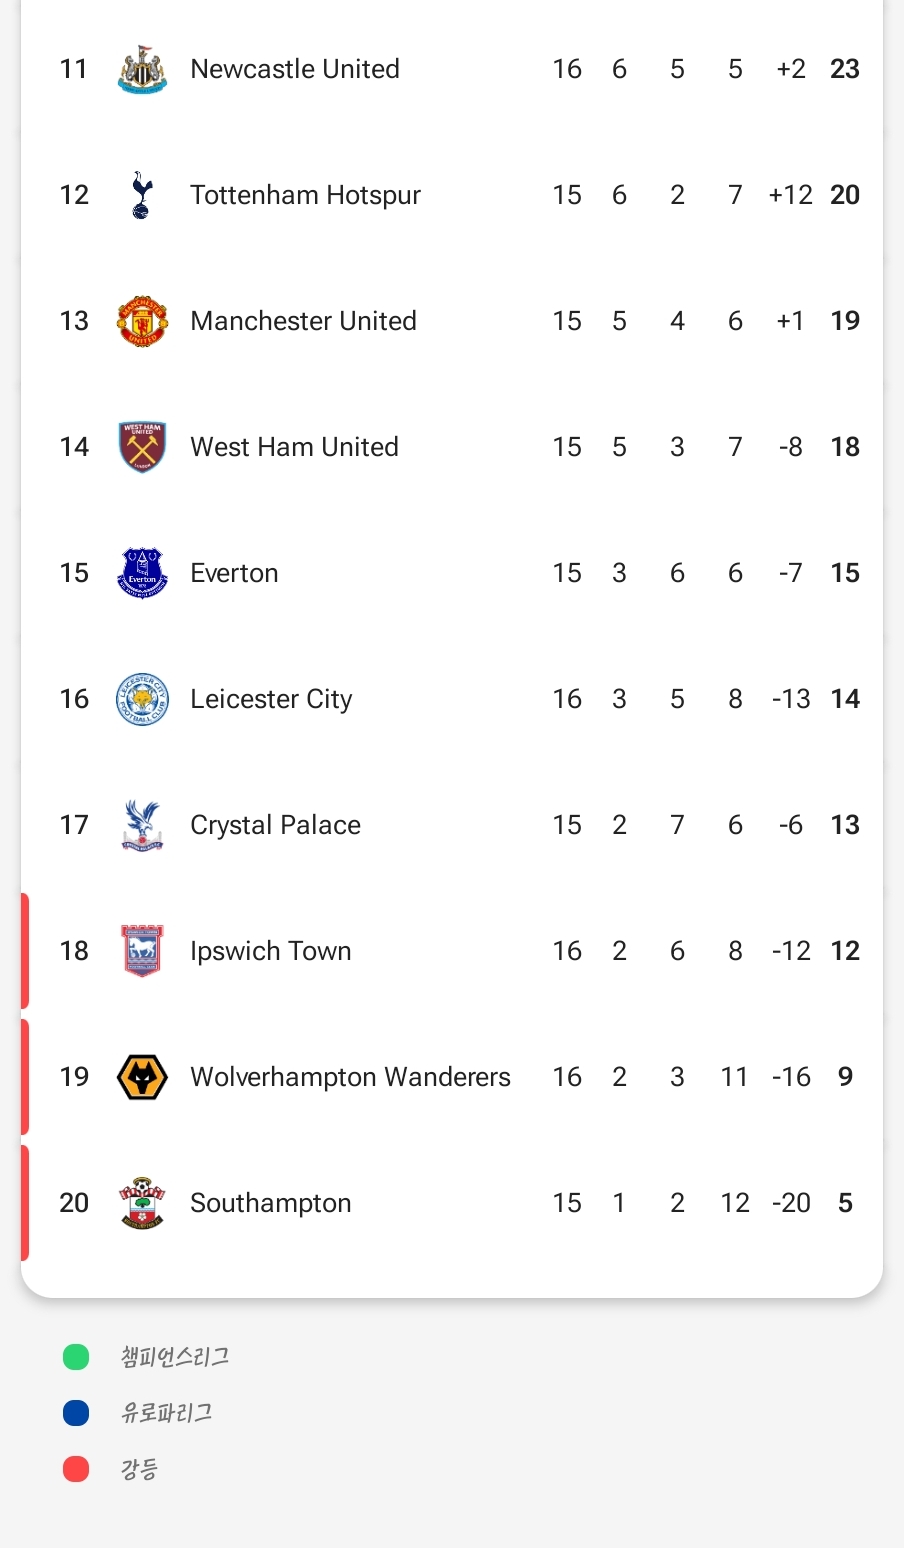Tap the Everton club badge

pos(142,573)
